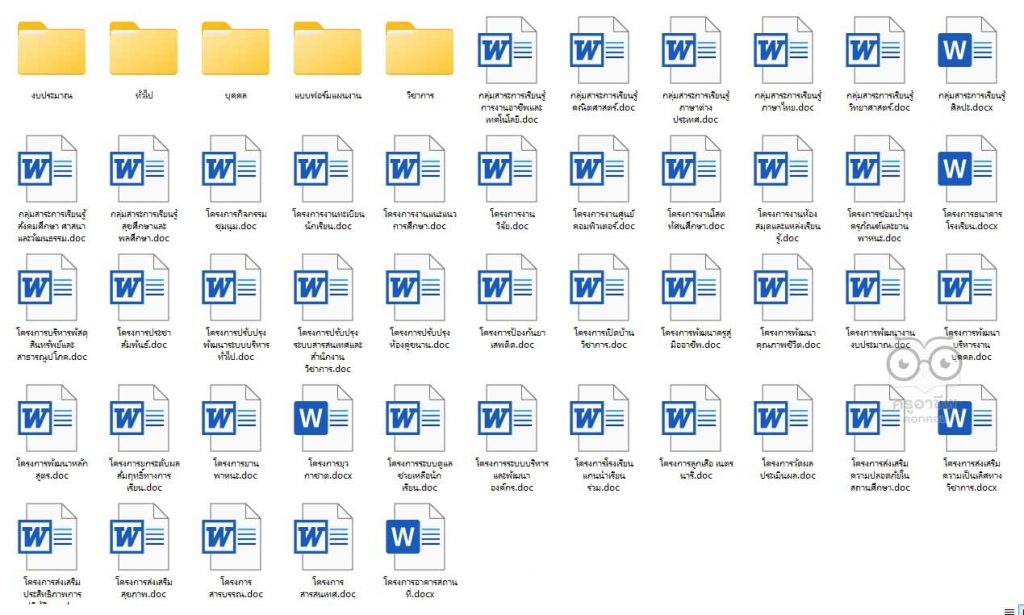Click the โครงการงานทะเบียนนักเรียน.doc document icon

click(323, 168)
